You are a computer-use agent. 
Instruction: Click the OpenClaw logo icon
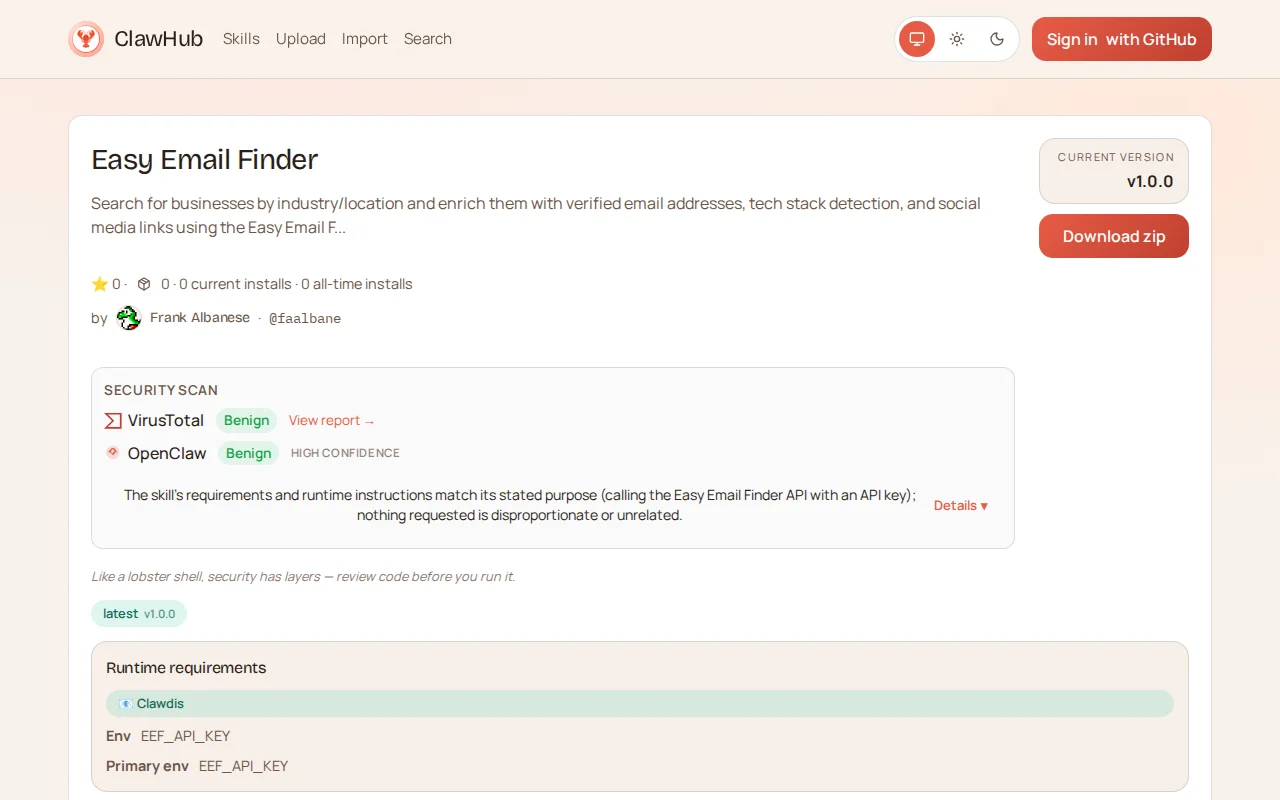click(x=113, y=453)
